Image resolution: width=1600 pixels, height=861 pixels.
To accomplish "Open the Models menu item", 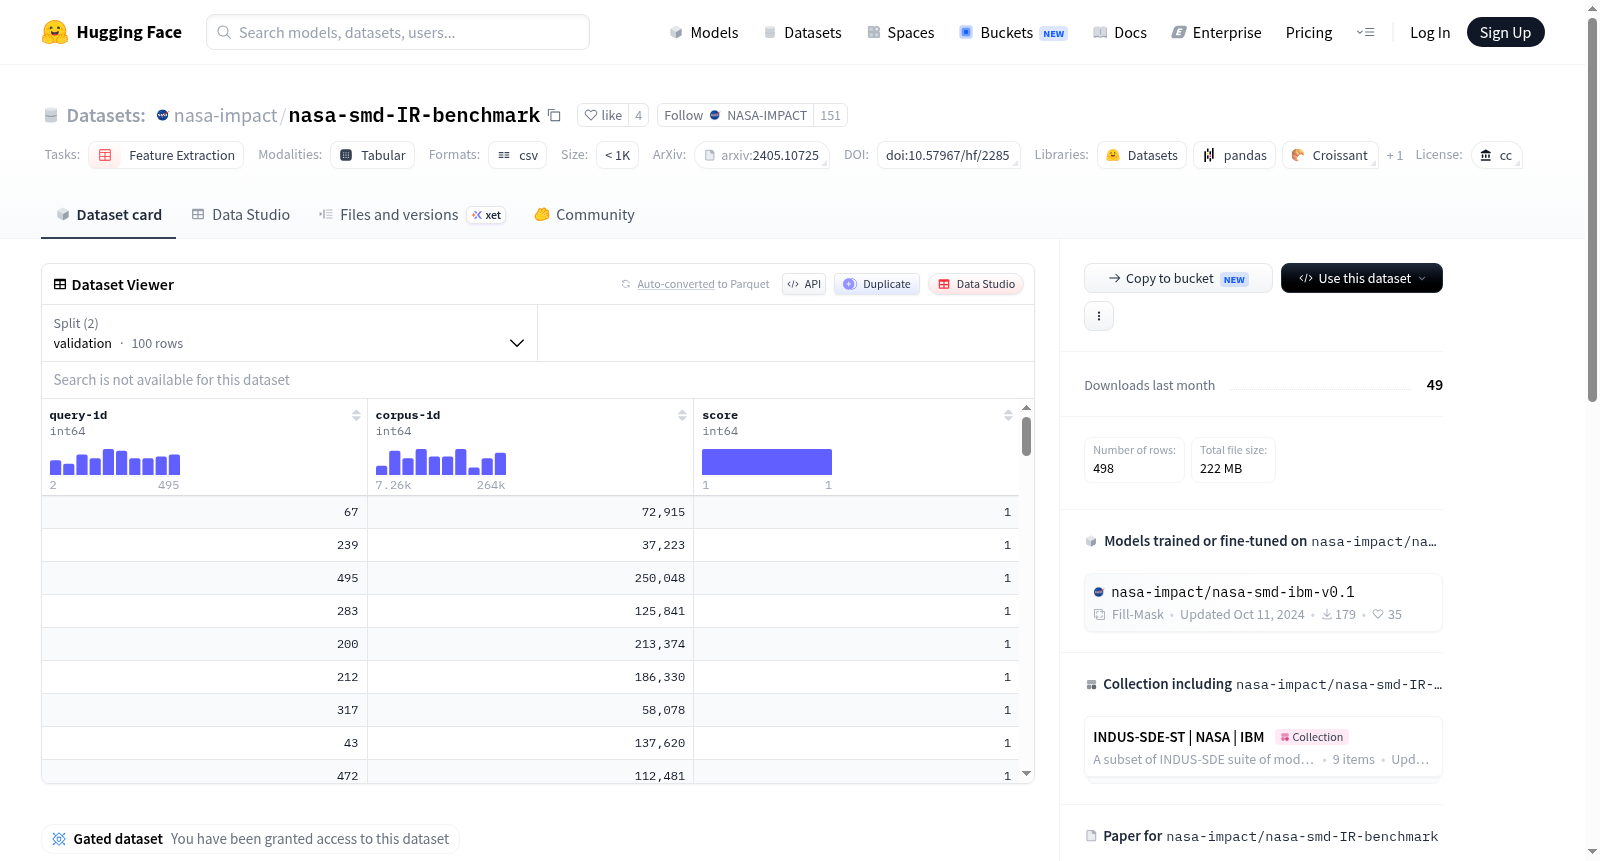I will pyautogui.click(x=704, y=32).
